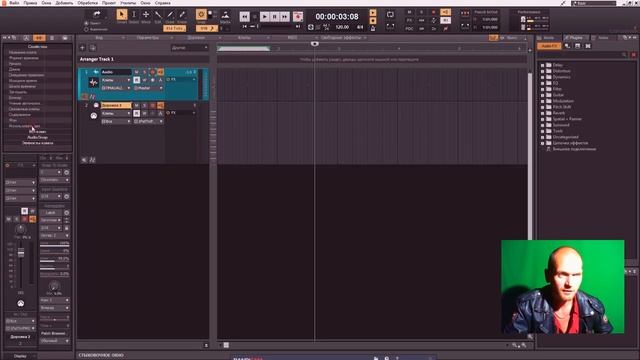This screenshot has width=640, height=360.
Task: Click the PDC override button in the Mix module
Action: pyautogui.click(x=409, y=29)
